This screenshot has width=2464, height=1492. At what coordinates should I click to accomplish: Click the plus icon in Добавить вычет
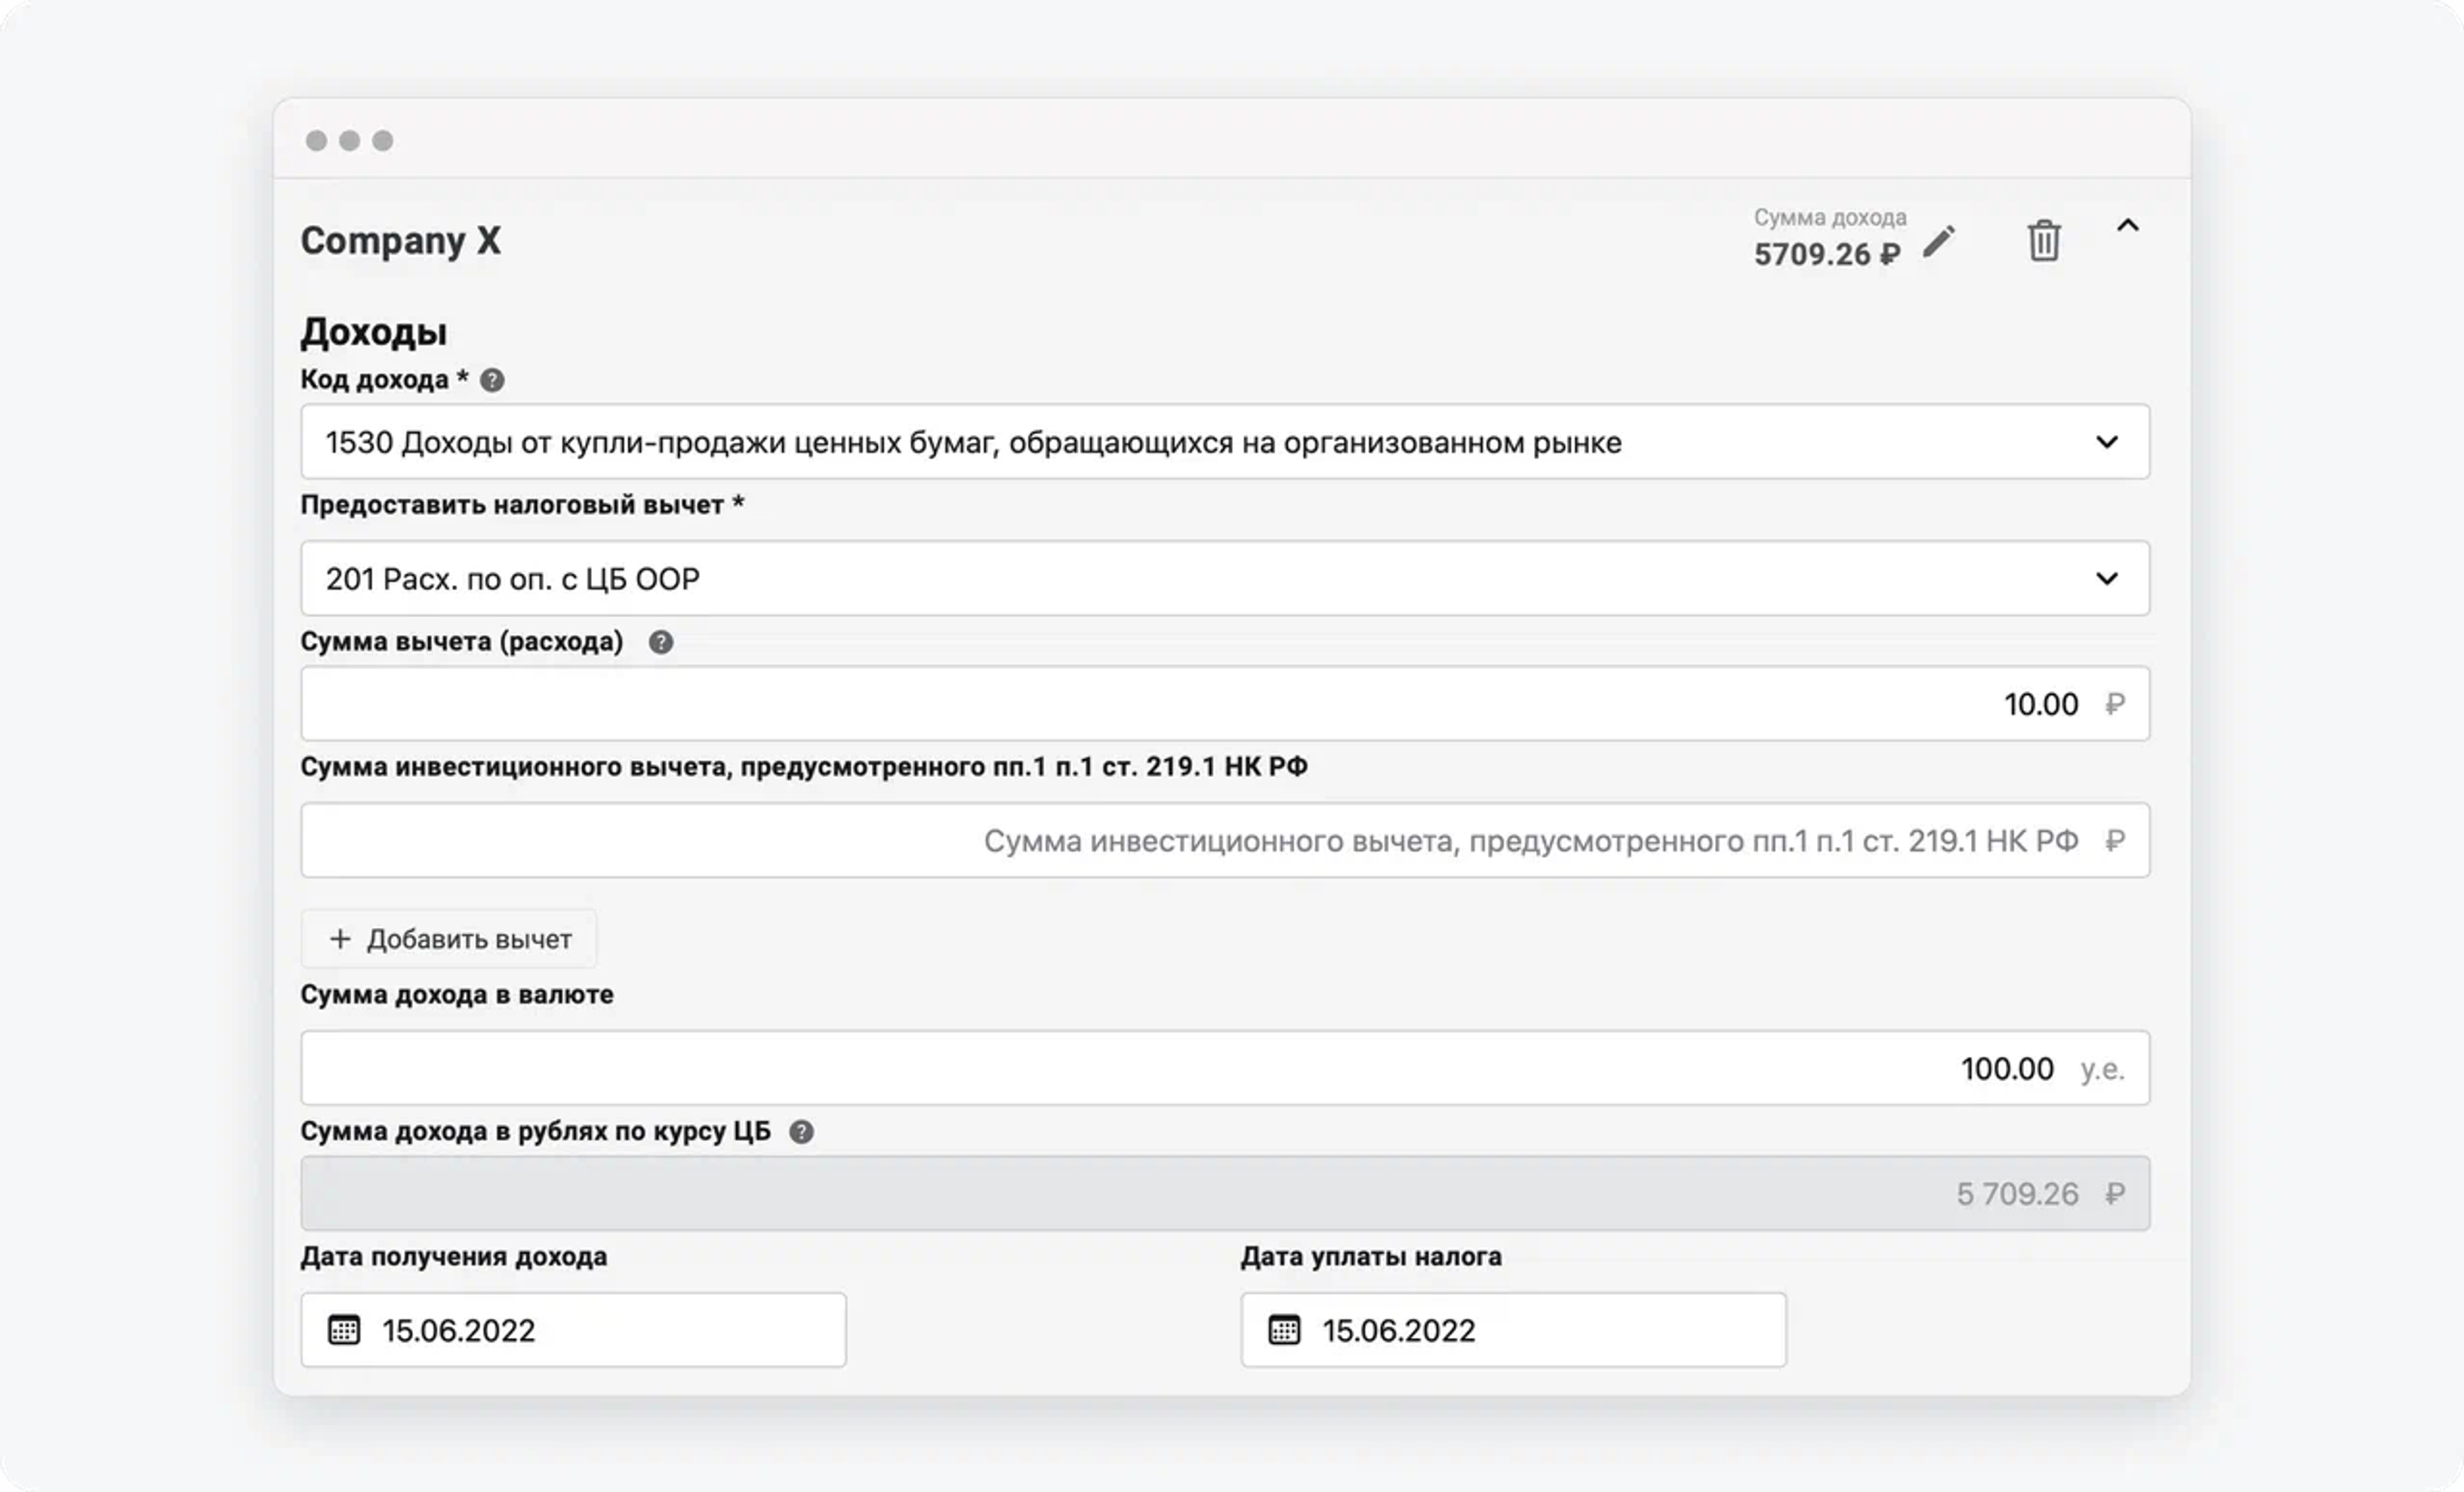point(340,939)
